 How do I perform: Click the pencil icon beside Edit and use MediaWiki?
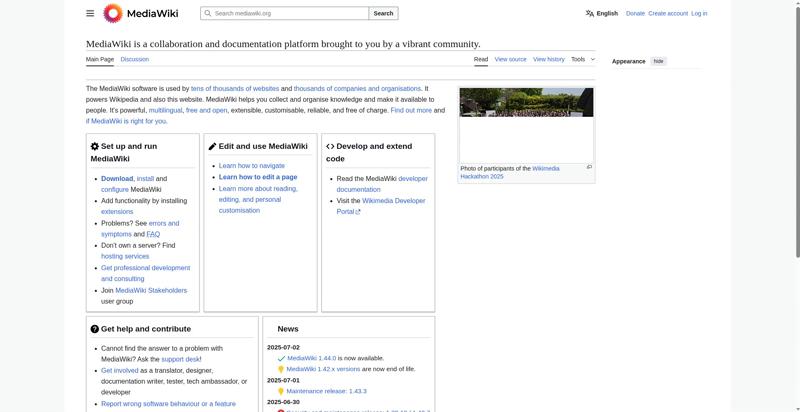tap(213, 146)
